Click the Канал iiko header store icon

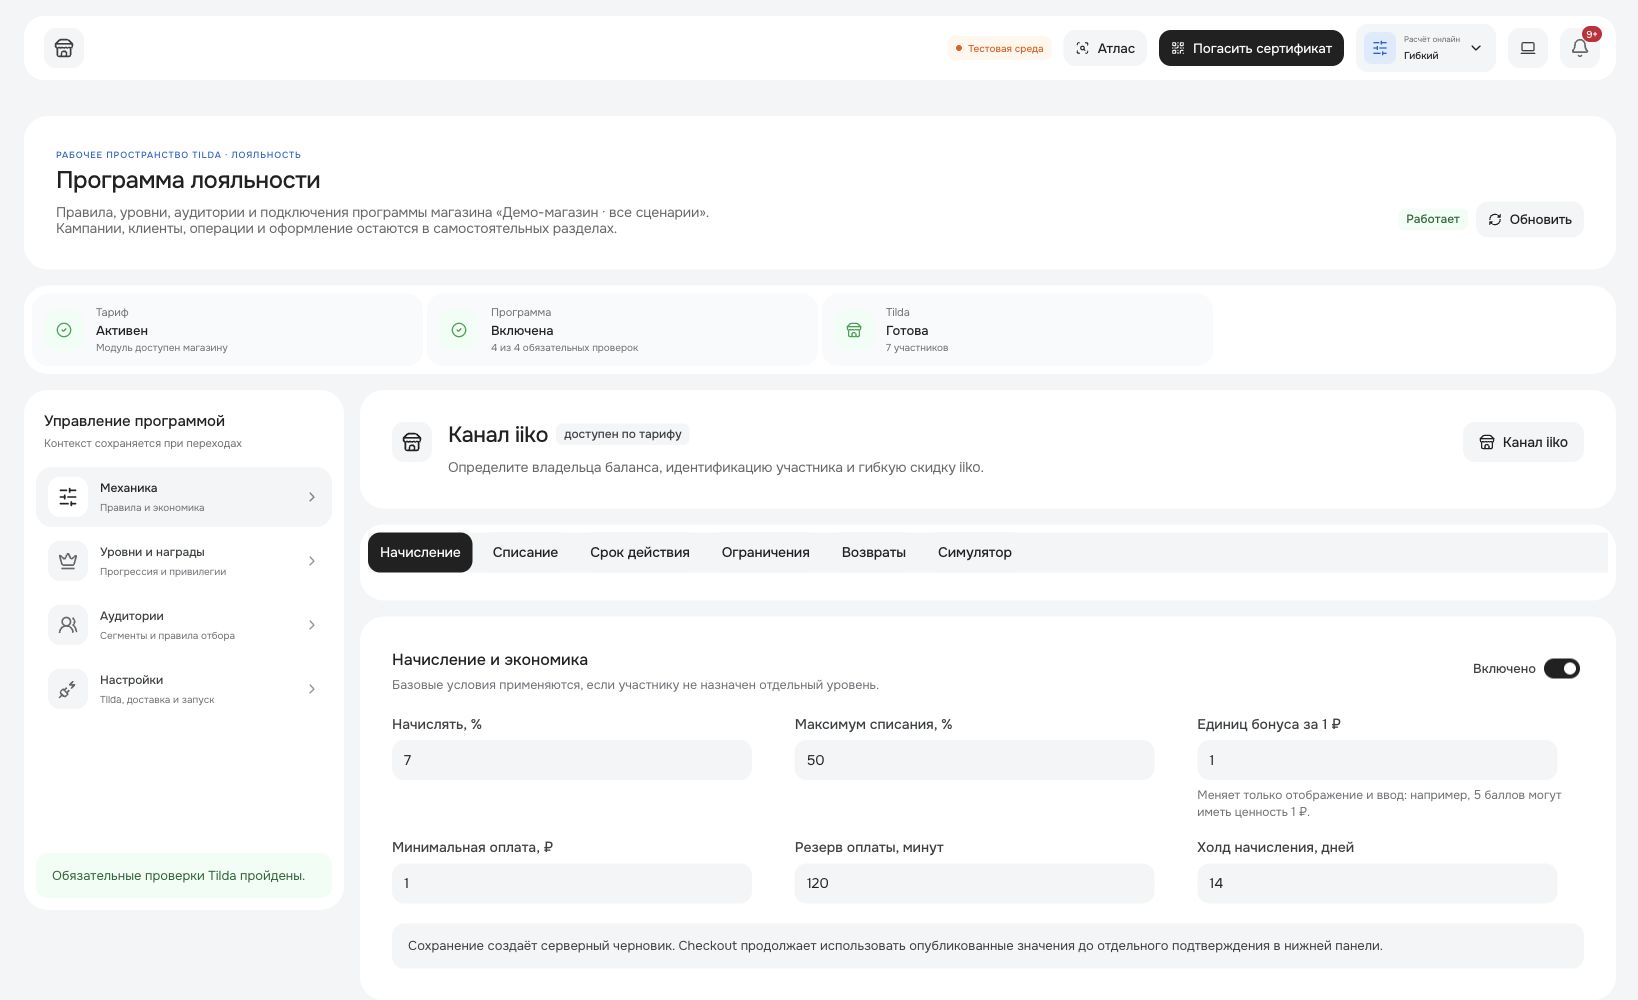point(412,442)
